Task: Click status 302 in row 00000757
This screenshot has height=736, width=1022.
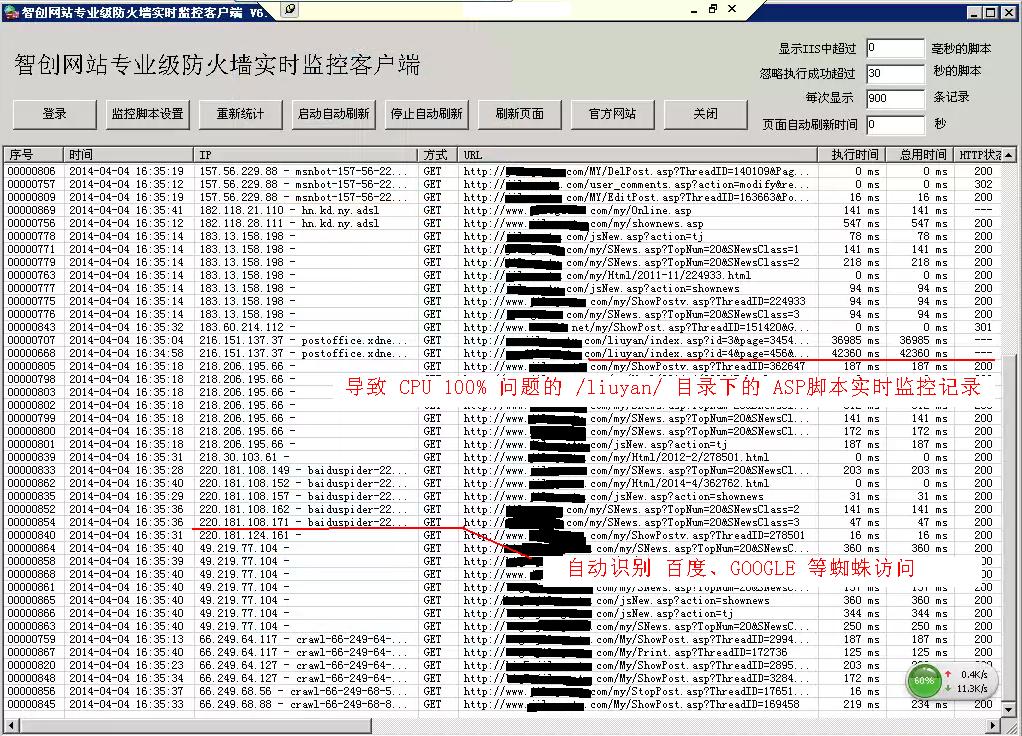Action: click(983, 184)
